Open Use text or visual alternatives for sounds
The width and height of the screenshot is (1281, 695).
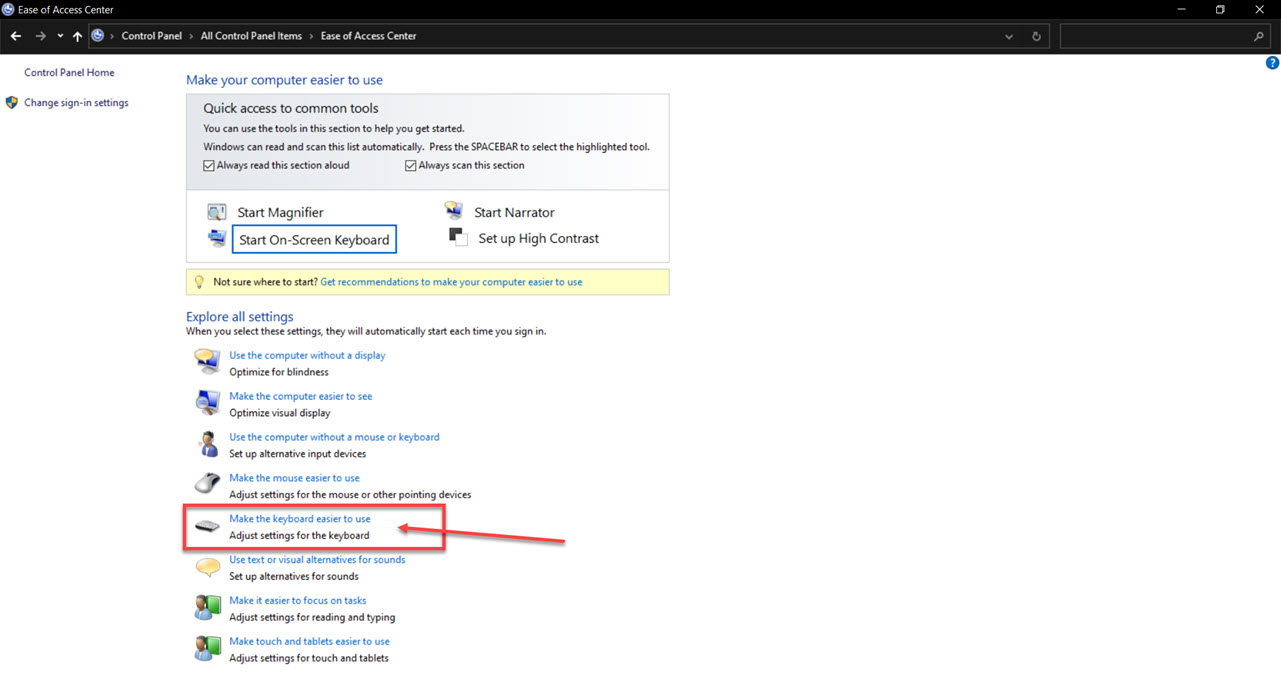click(317, 561)
